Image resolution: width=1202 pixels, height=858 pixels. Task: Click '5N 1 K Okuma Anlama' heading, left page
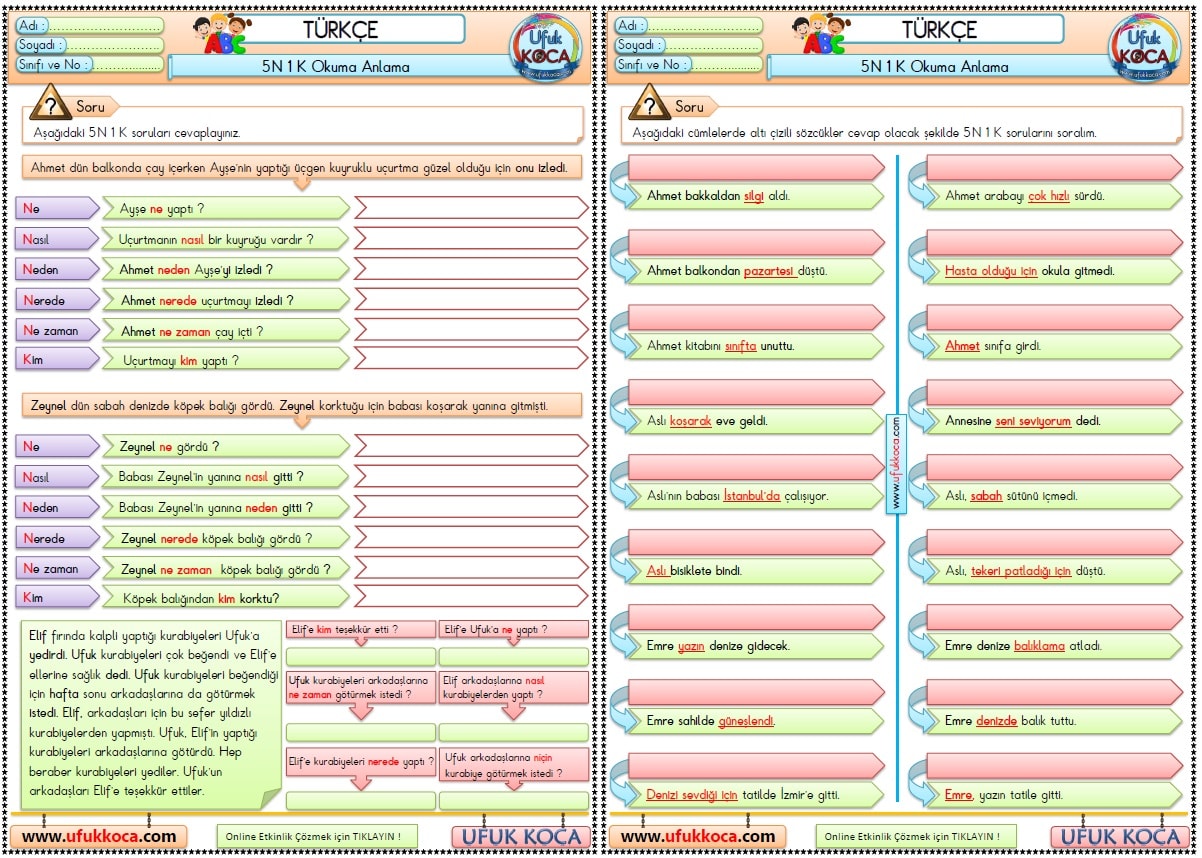click(336, 67)
